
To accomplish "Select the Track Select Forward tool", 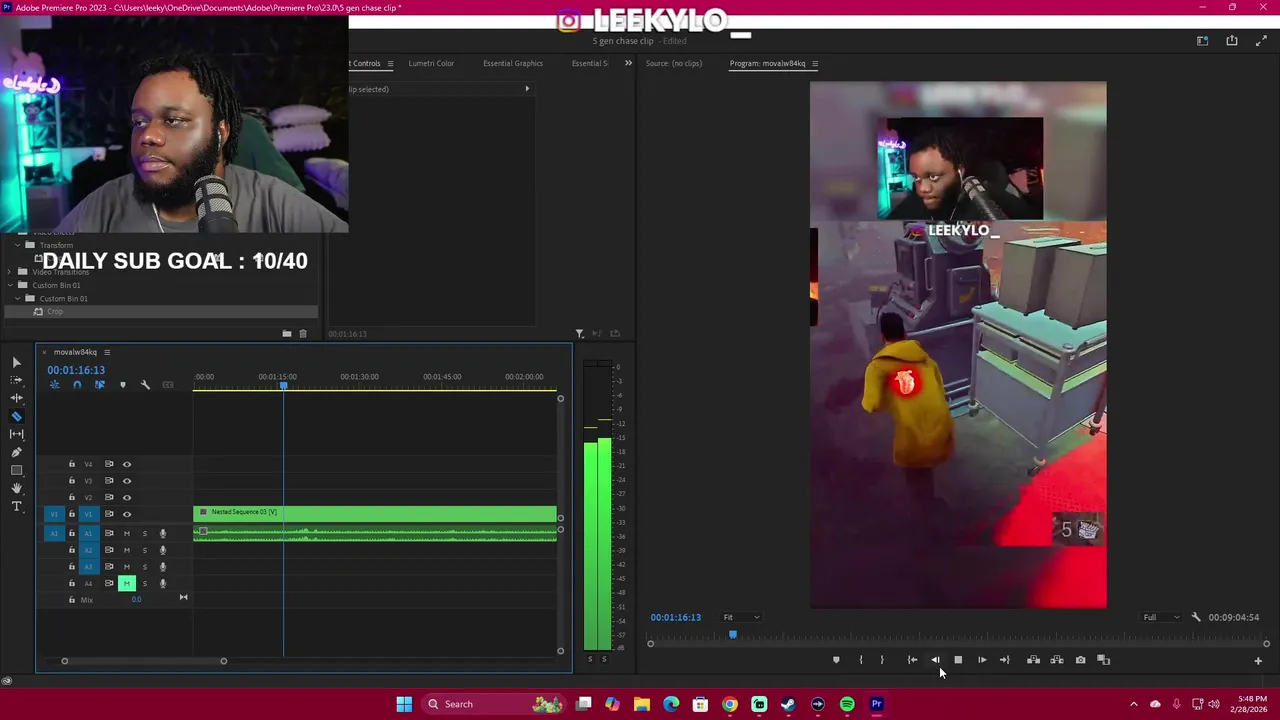I will pos(17,380).
